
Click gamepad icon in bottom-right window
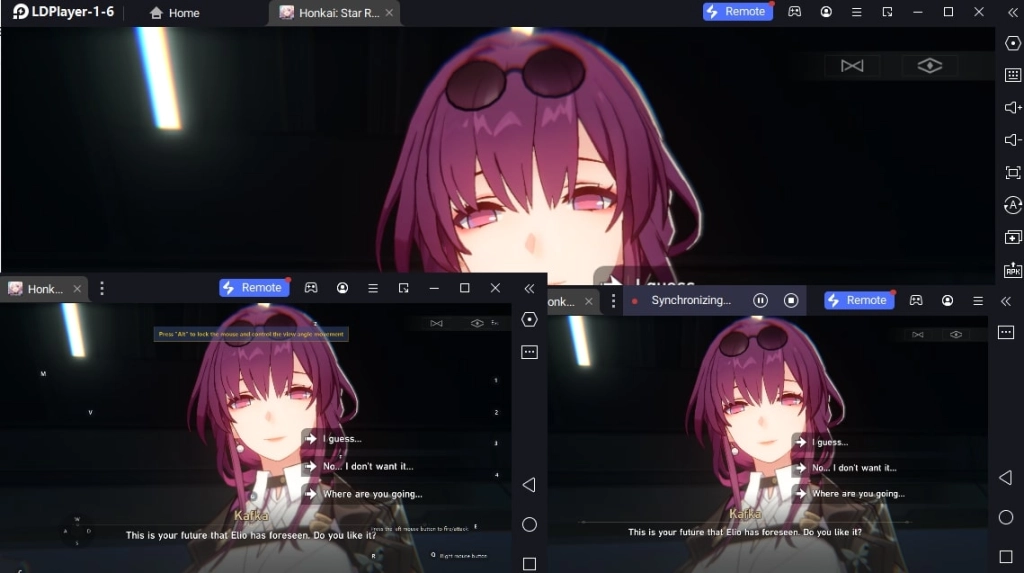tap(916, 300)
